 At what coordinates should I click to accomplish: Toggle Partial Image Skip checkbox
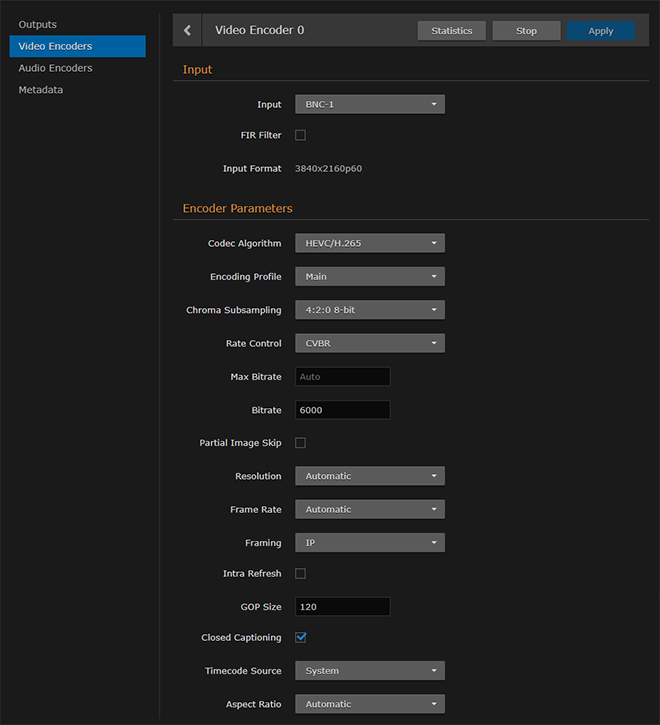(300, 443)
